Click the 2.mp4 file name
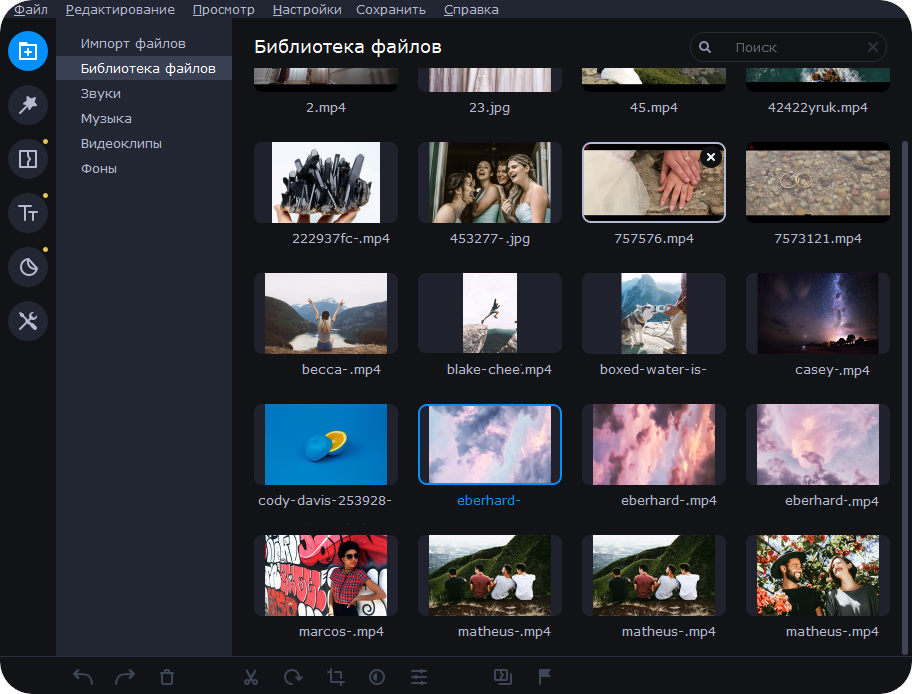This screenshot has width=912, height=694. (326, 108)
